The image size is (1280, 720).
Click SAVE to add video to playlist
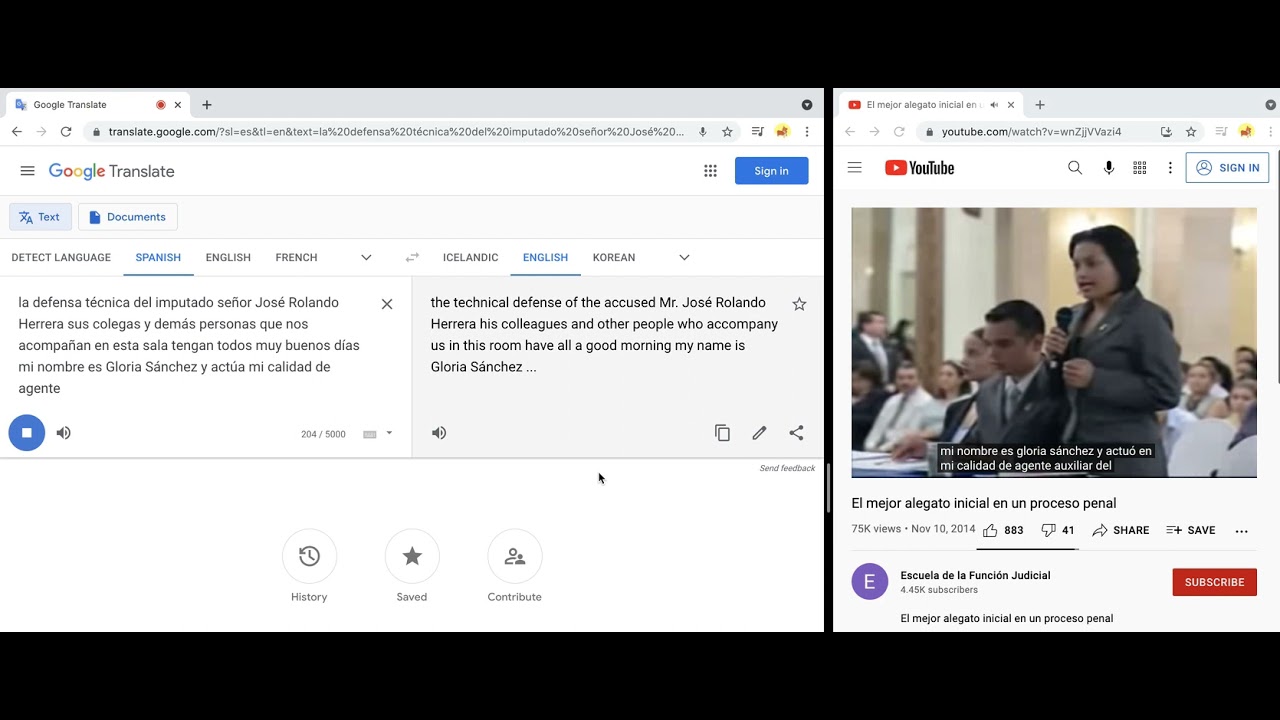[1191, 530]
